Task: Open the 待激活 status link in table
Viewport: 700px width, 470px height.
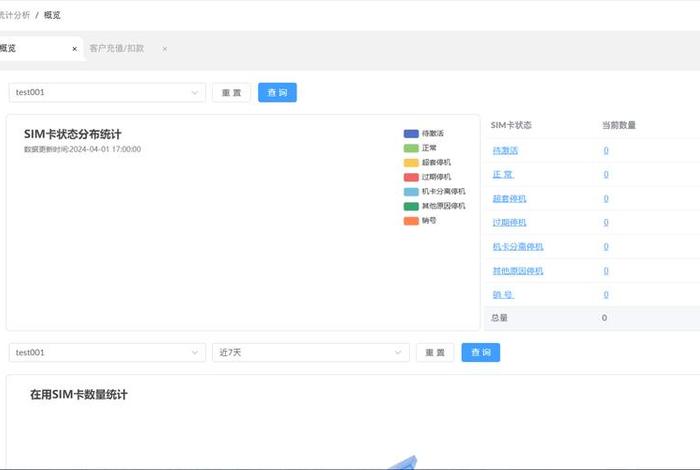Action: (505, 150)
